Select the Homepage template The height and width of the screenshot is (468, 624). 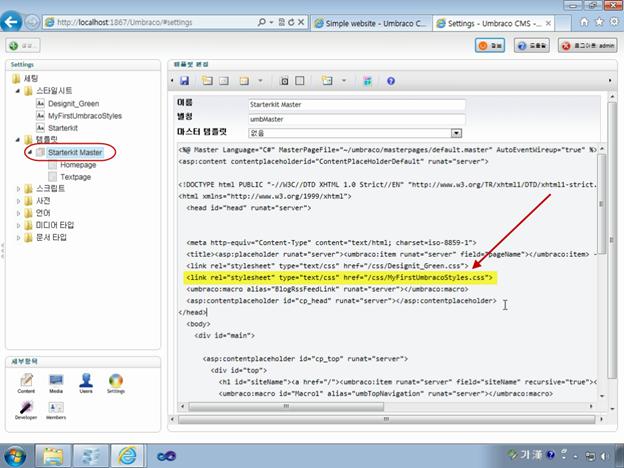click(78, 165)
